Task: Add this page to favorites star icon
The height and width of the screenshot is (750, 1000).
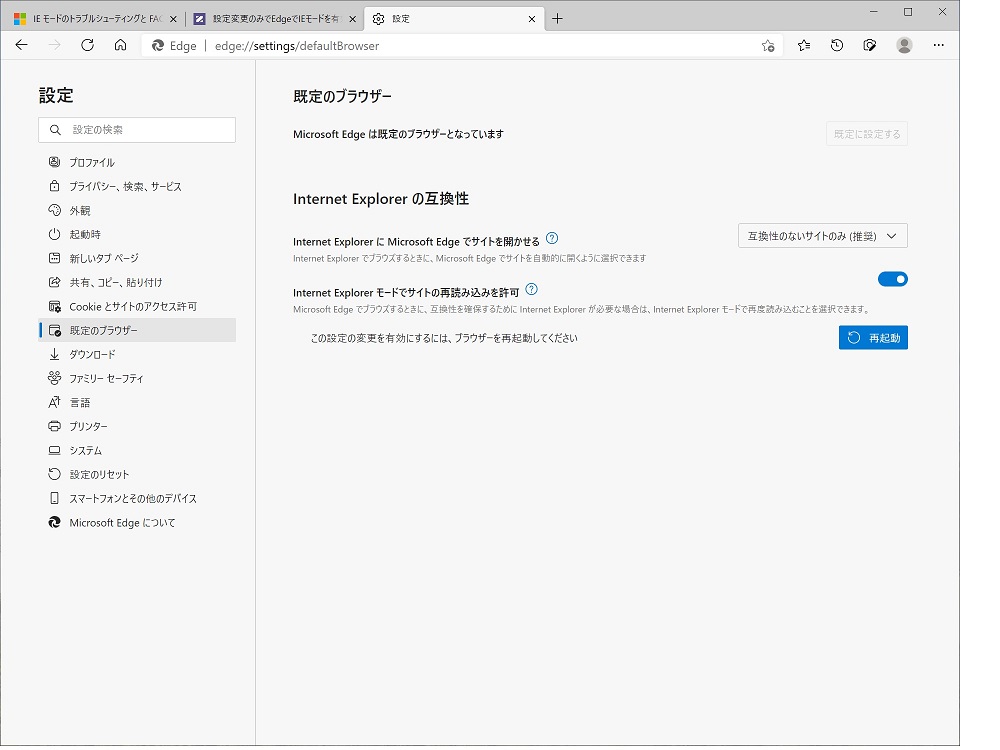Action: (x=768, y=46)
